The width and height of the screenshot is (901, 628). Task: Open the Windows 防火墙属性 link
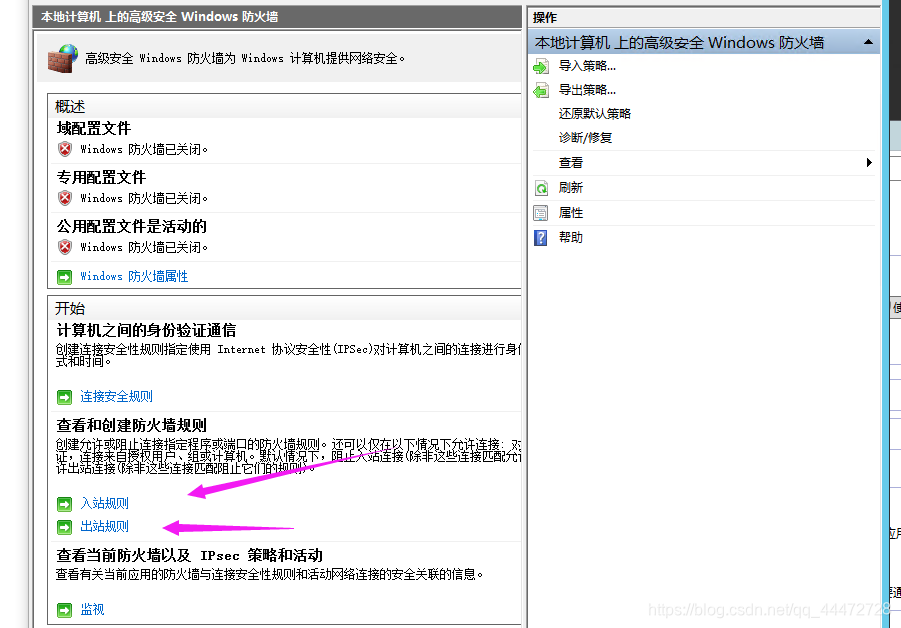(x=134, y=276)
